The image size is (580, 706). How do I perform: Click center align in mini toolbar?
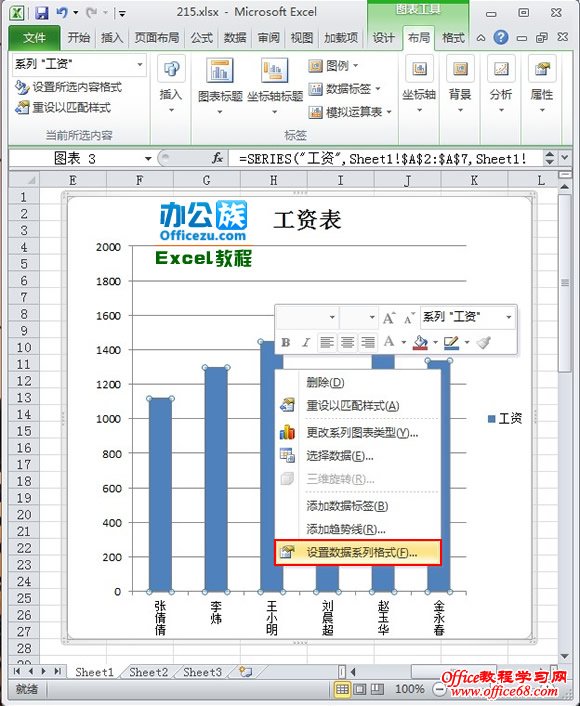[347, 343]
